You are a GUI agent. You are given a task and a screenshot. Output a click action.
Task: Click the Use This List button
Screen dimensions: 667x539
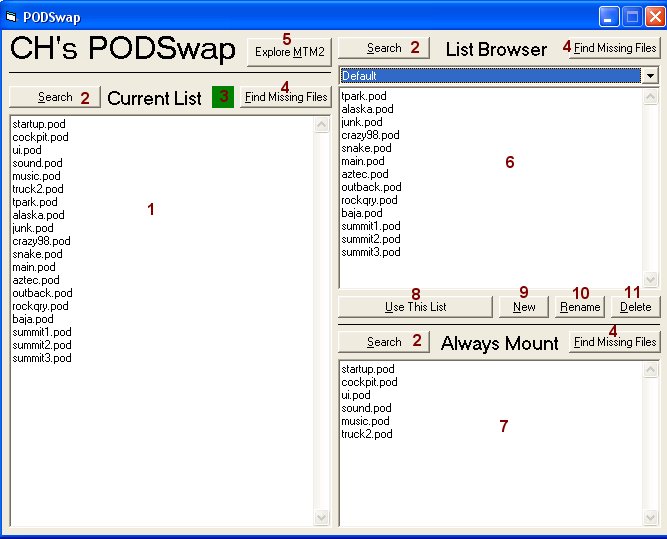(x=416, y=307)
